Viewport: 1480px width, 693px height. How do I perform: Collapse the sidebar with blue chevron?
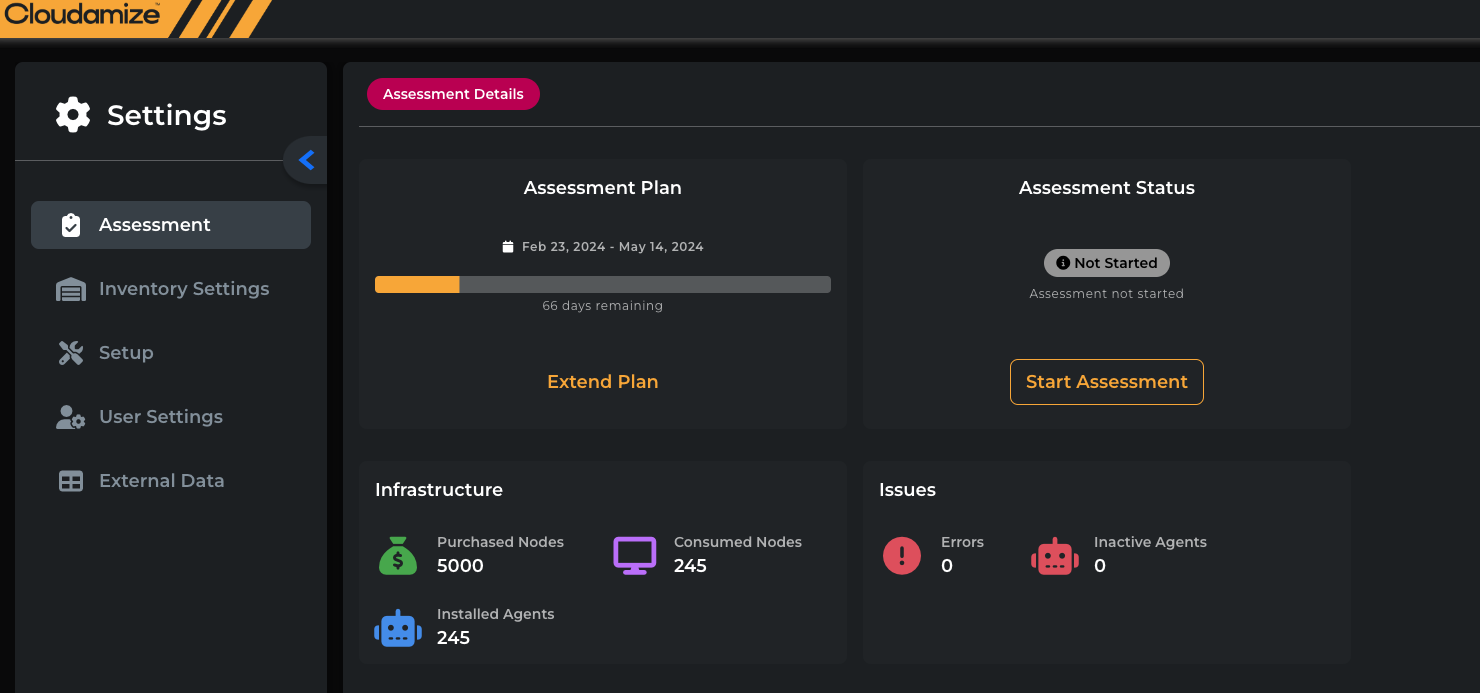click(306, 160)
